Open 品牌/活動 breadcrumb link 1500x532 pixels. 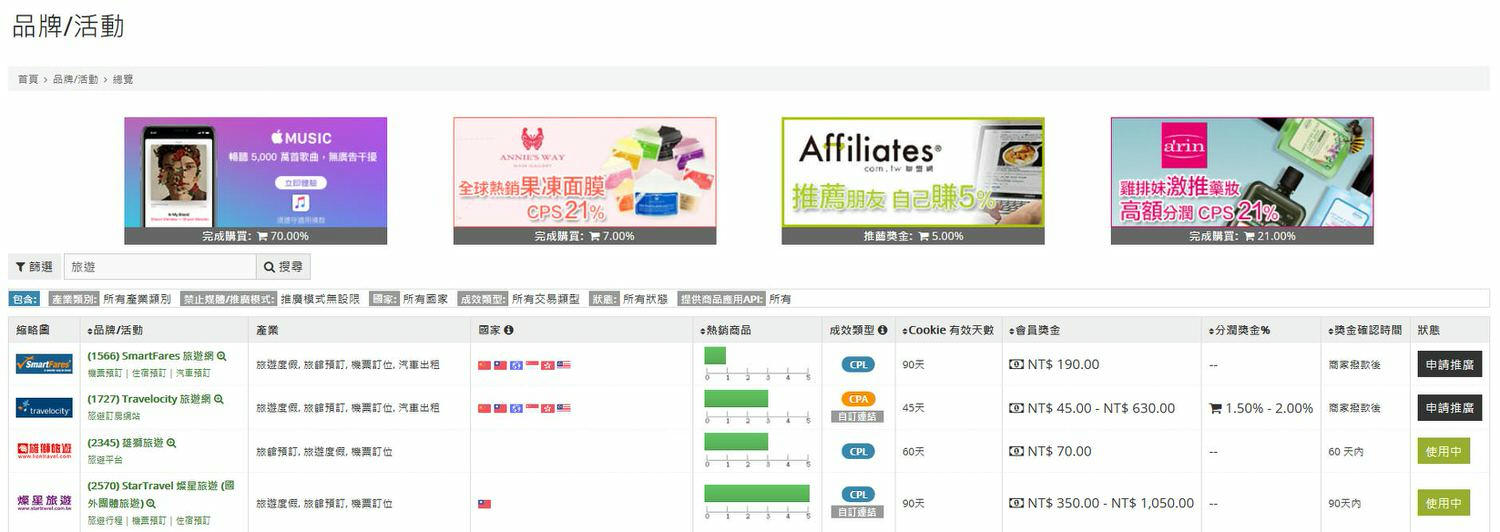coord(75,79)
